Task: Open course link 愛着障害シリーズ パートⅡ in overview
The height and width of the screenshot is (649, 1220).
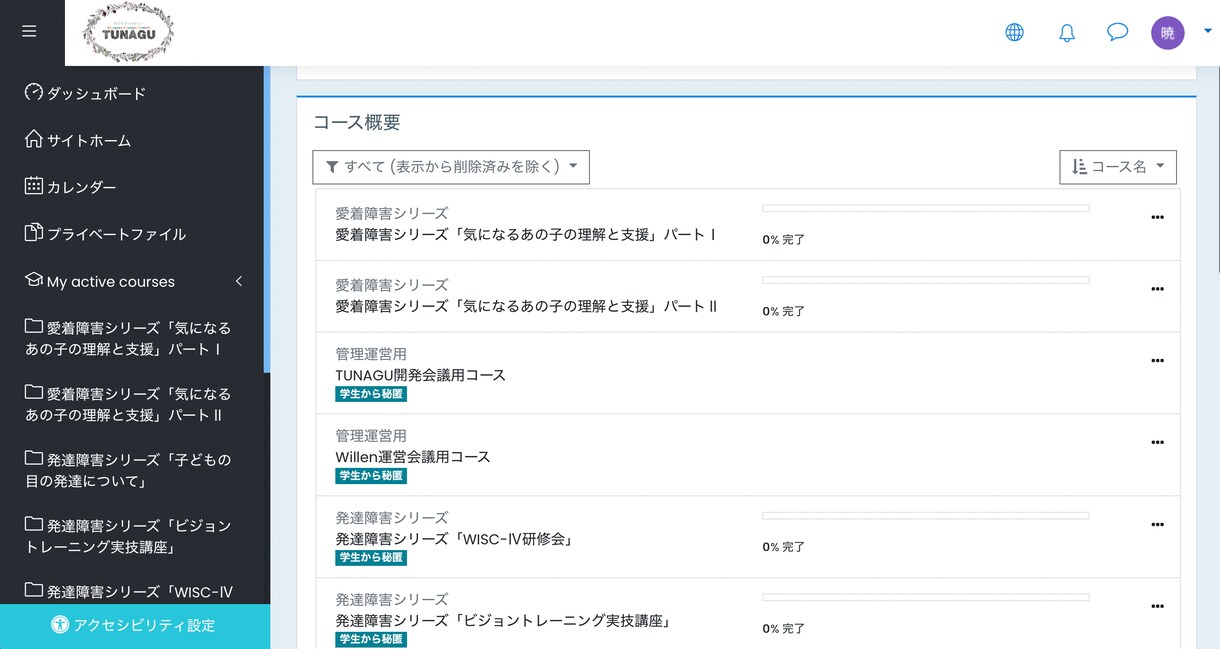Action: [526, 306]
